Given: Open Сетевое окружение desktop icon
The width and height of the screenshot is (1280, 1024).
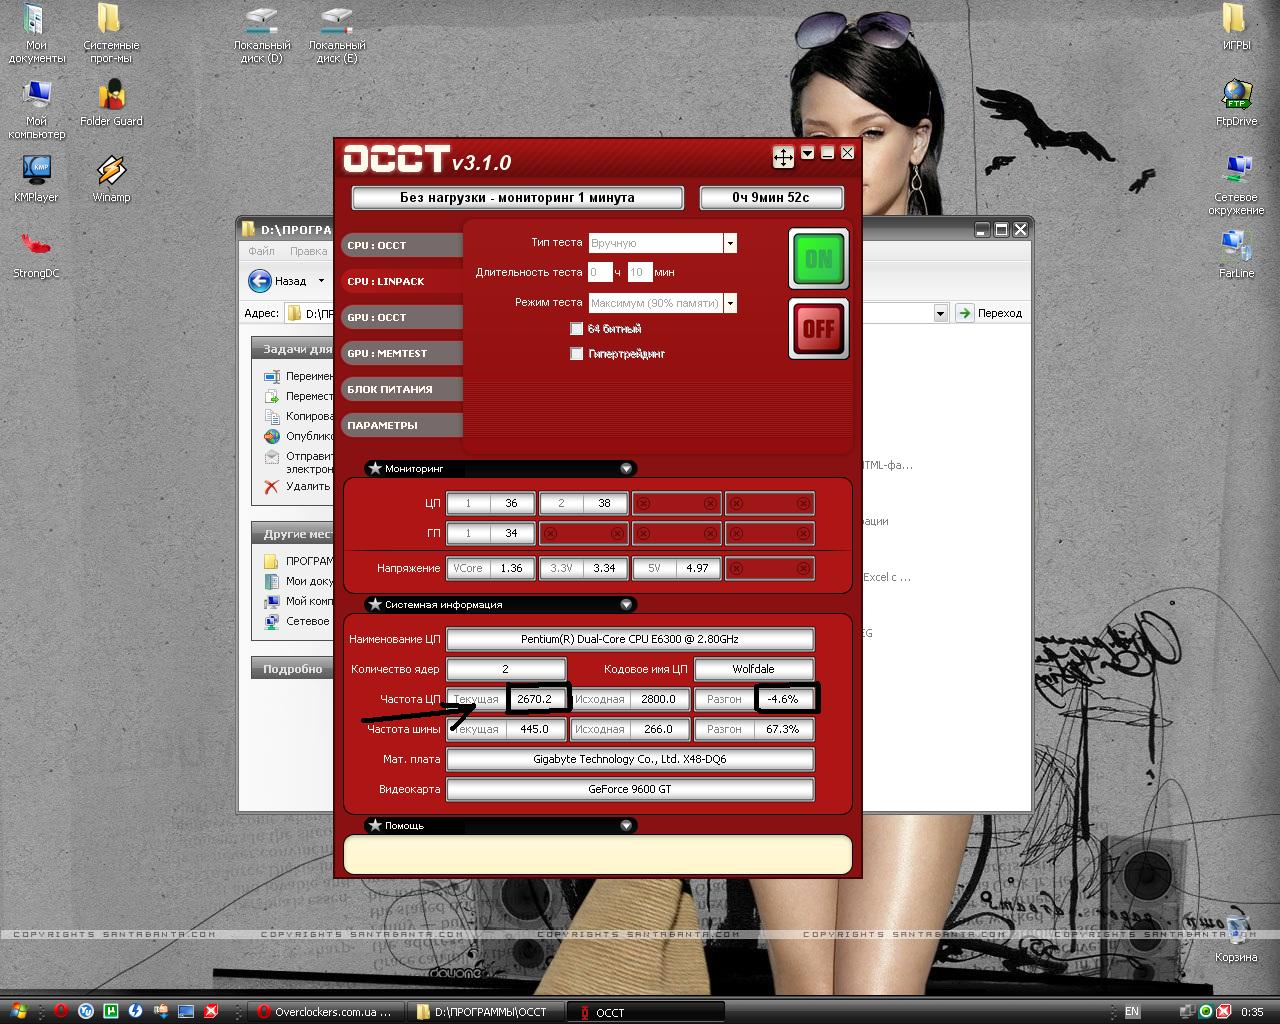Looking at the screenshot, I should [x=1236, y=185].
